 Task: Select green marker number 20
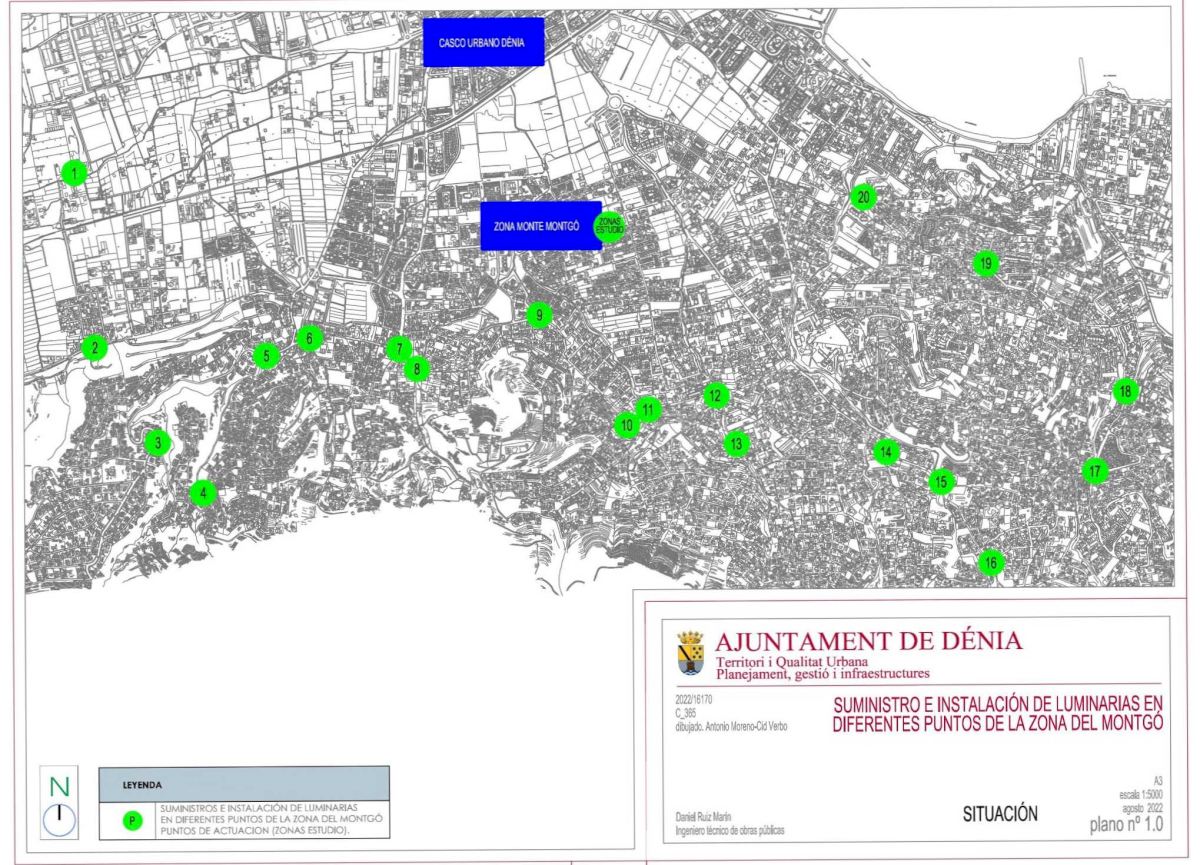click(863, 197)
